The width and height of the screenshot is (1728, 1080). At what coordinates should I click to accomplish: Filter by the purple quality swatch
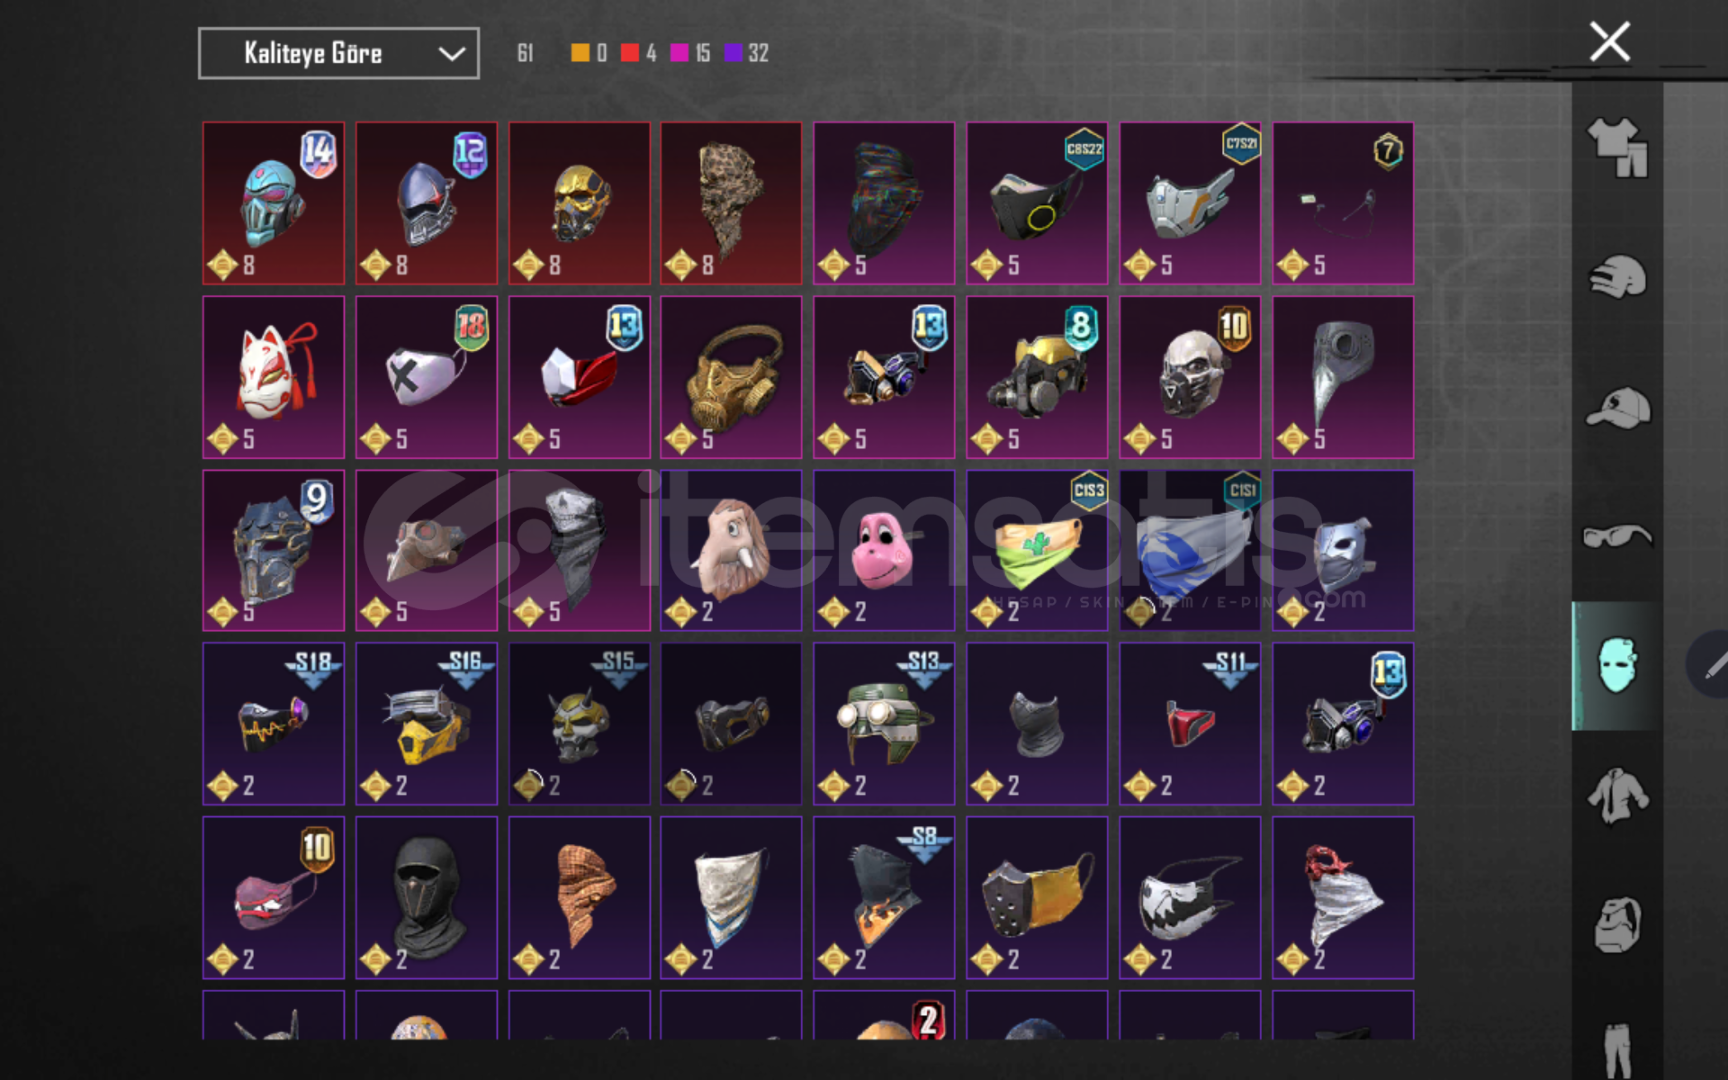click(x=733, y=53)
